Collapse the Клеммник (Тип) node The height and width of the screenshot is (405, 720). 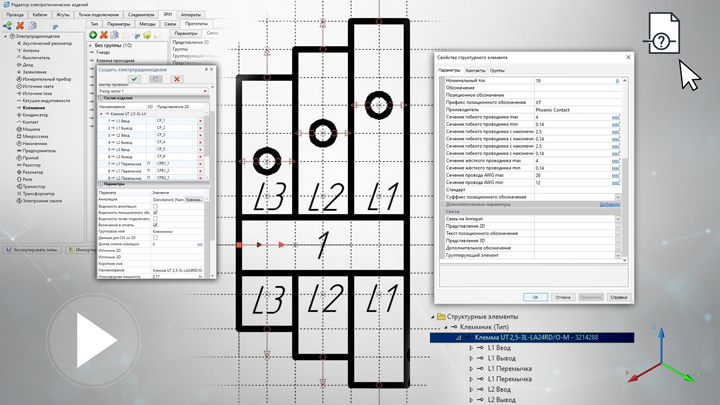tap(445, 327)
